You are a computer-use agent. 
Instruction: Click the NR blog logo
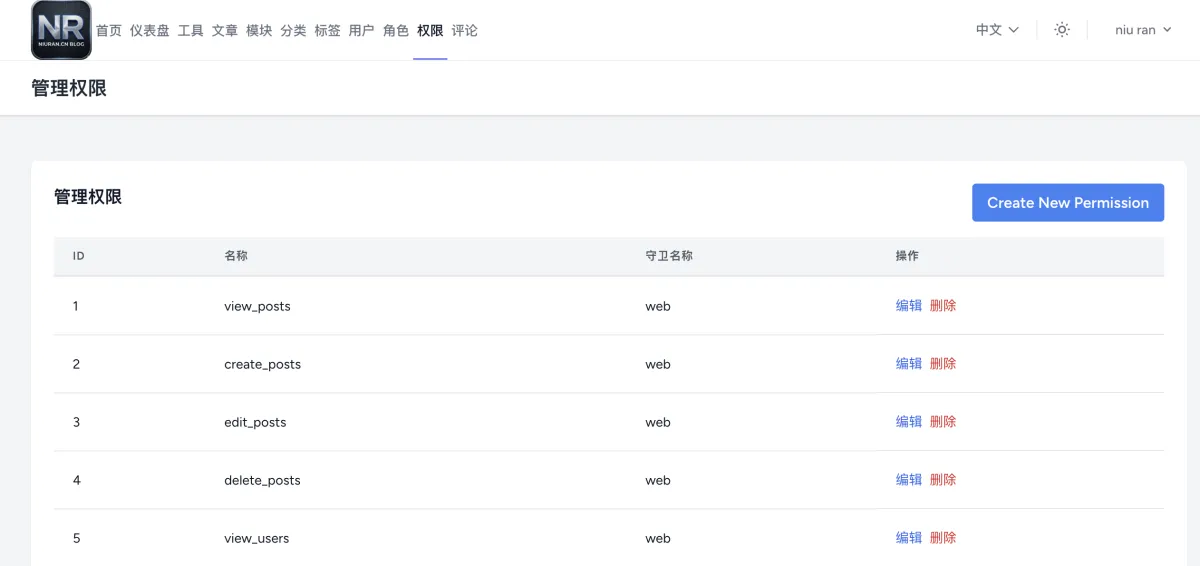coord(61,30)
